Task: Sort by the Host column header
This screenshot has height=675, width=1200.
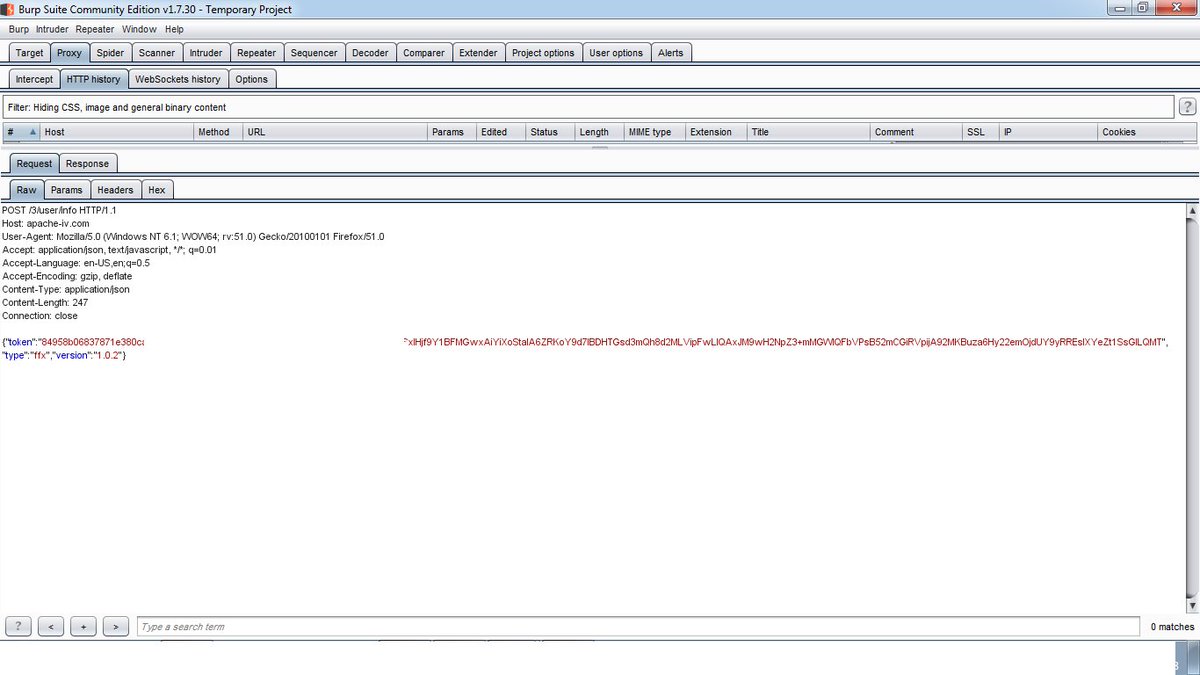Action: coord(116,132)
